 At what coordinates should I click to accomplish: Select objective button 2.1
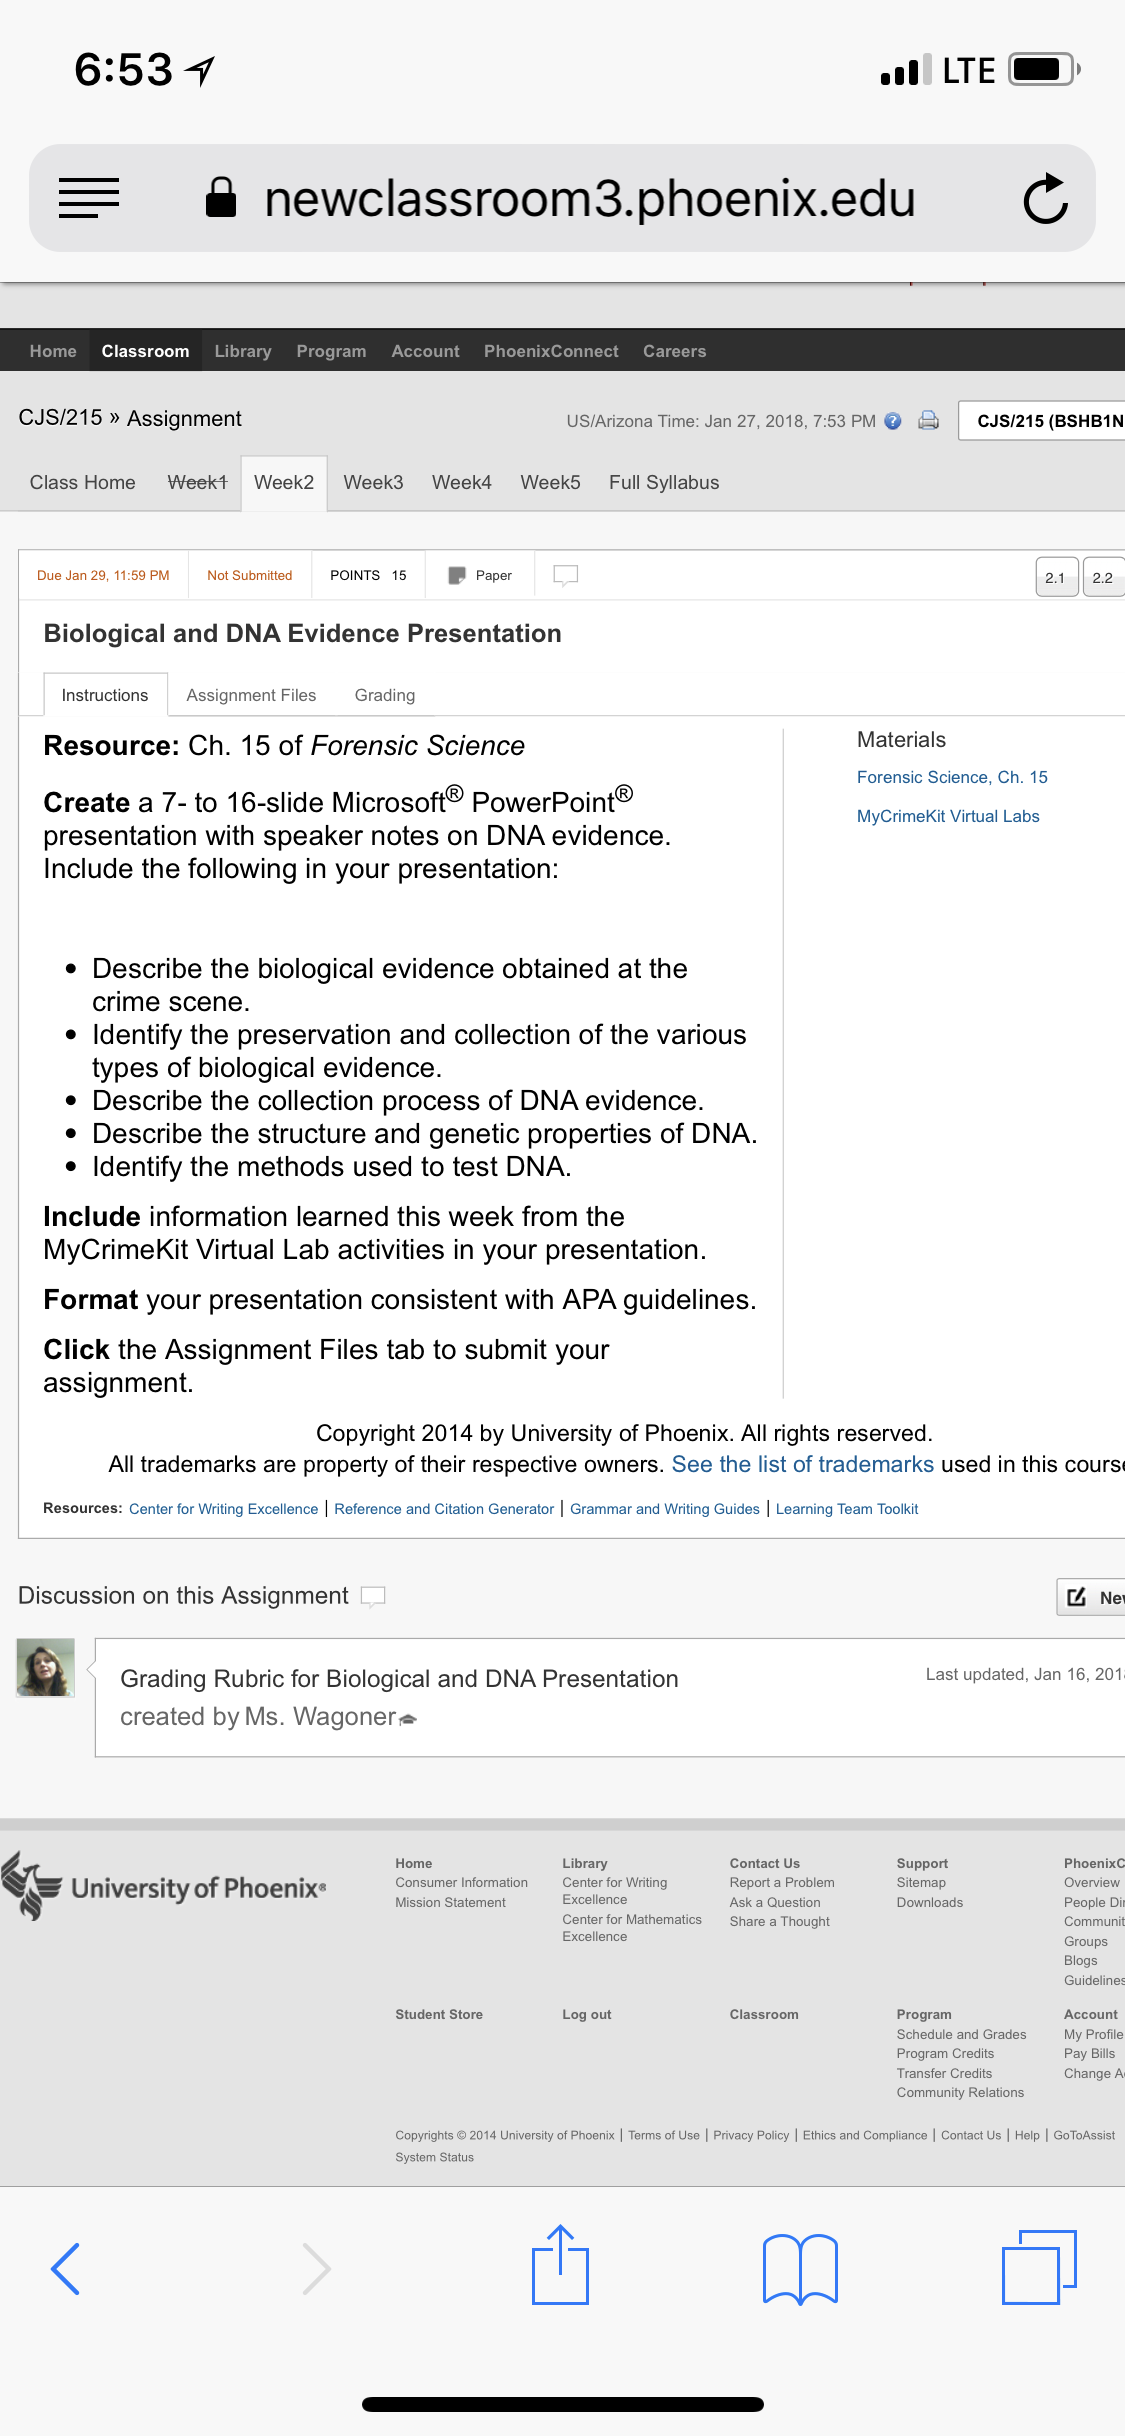(x=1056, y=577)
